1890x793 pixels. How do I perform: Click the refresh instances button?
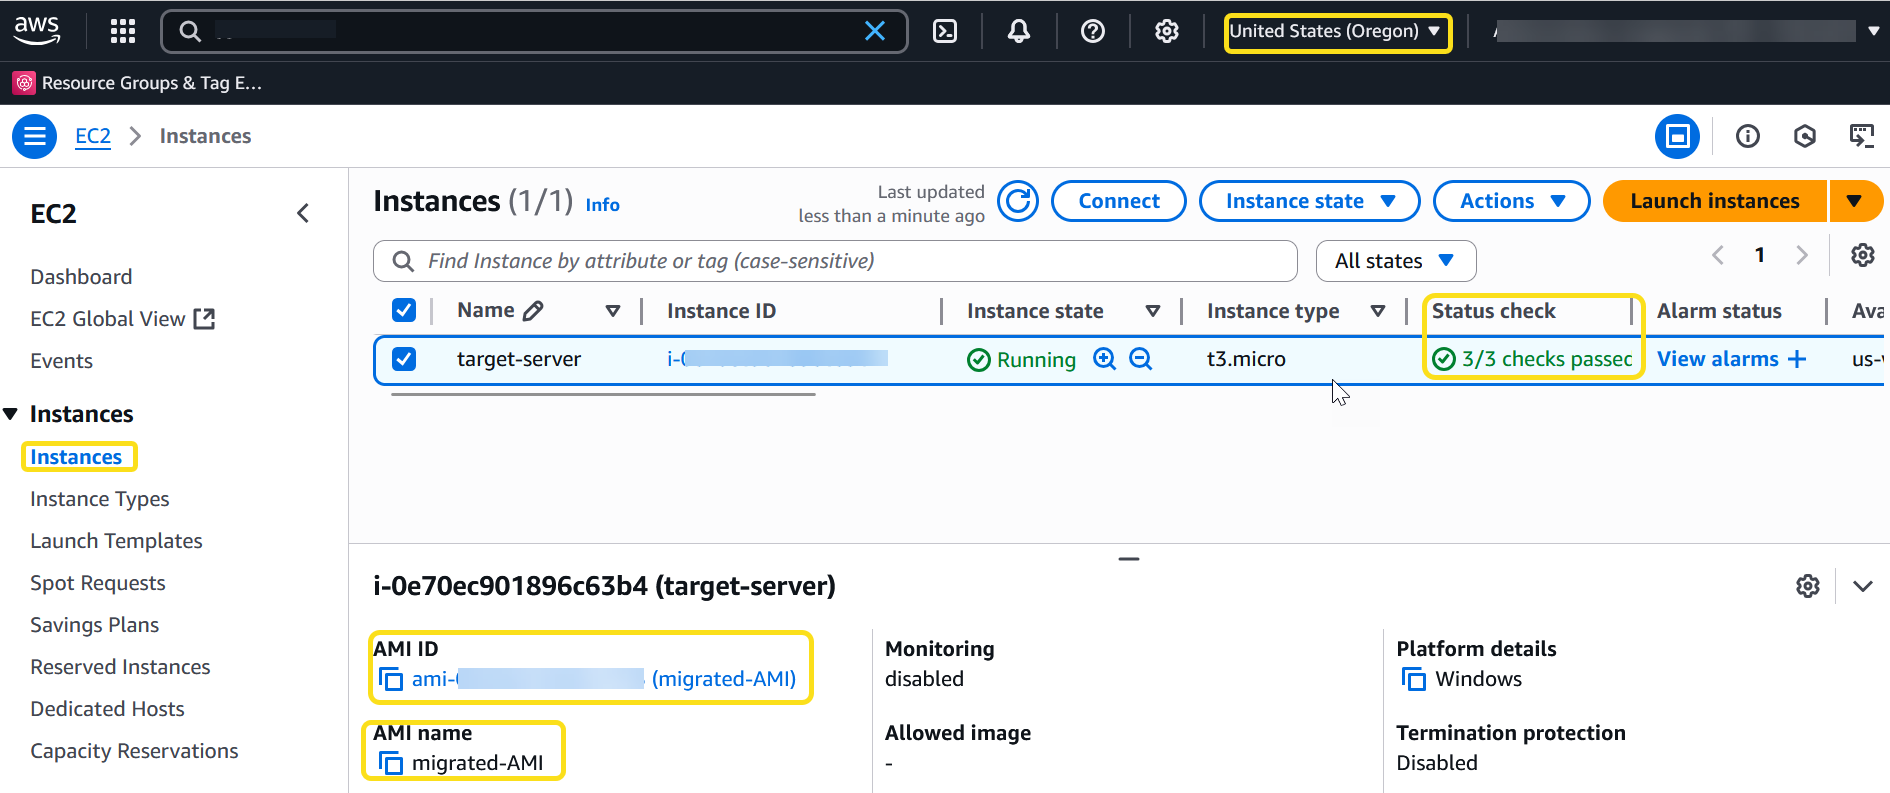point(1018,201)
